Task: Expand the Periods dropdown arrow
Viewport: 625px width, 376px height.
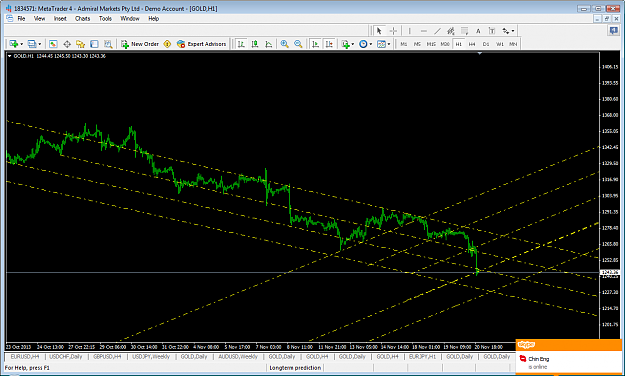Action: (371, 44)
